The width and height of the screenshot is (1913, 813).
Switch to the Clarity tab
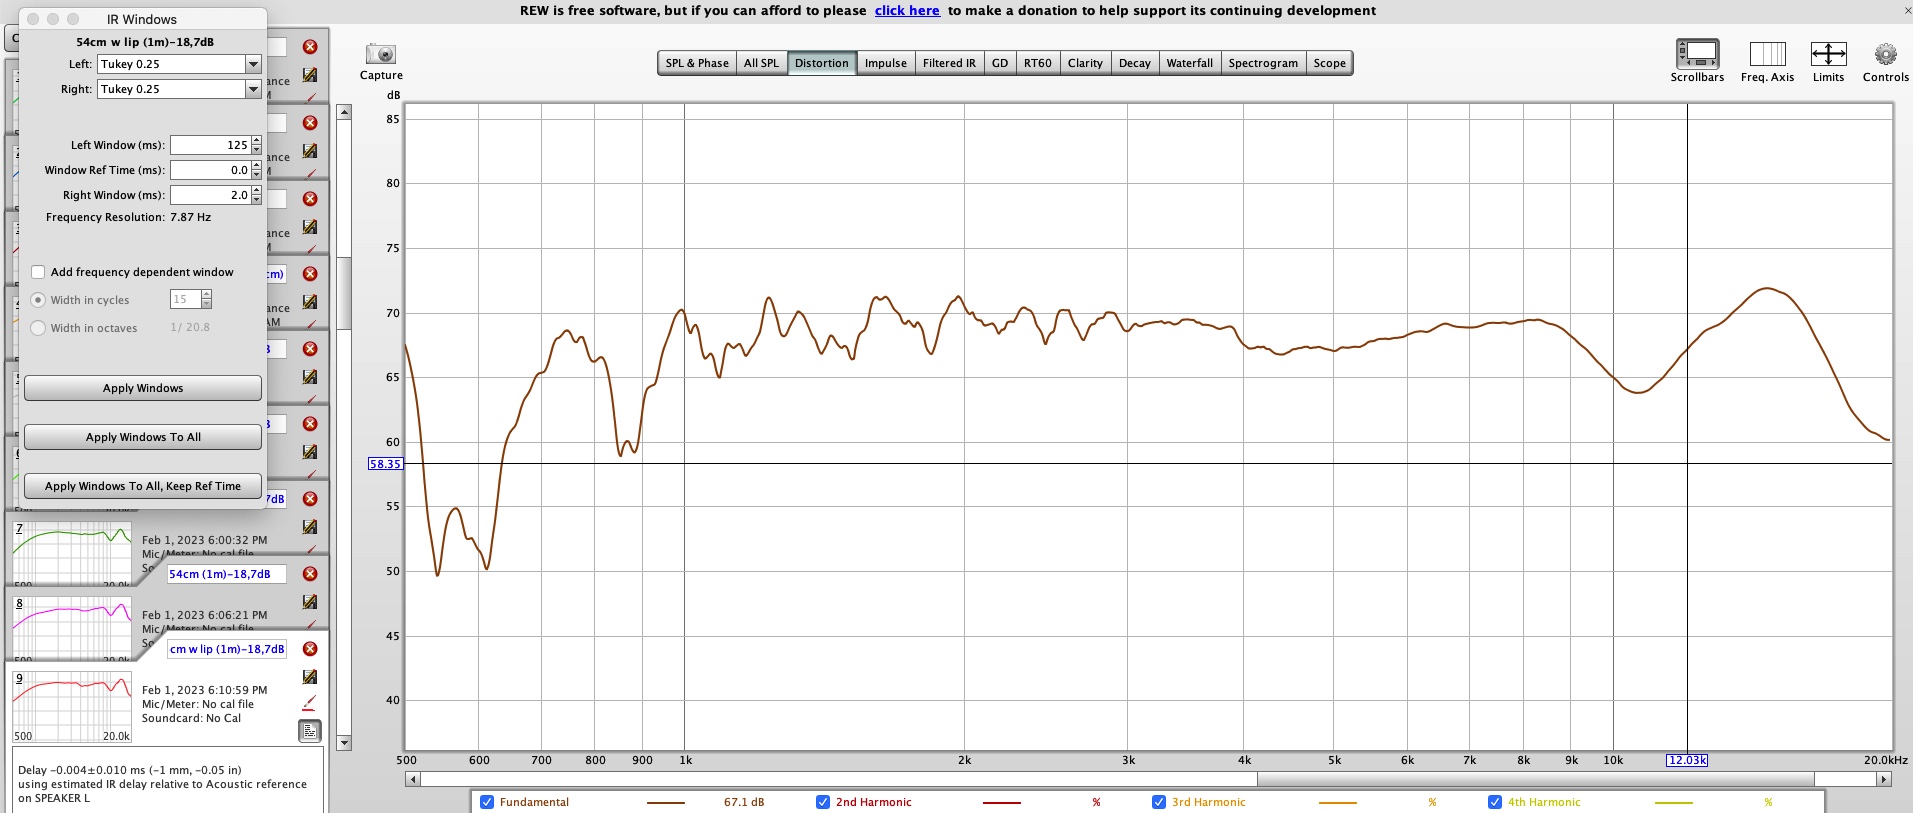[1085, 63]
